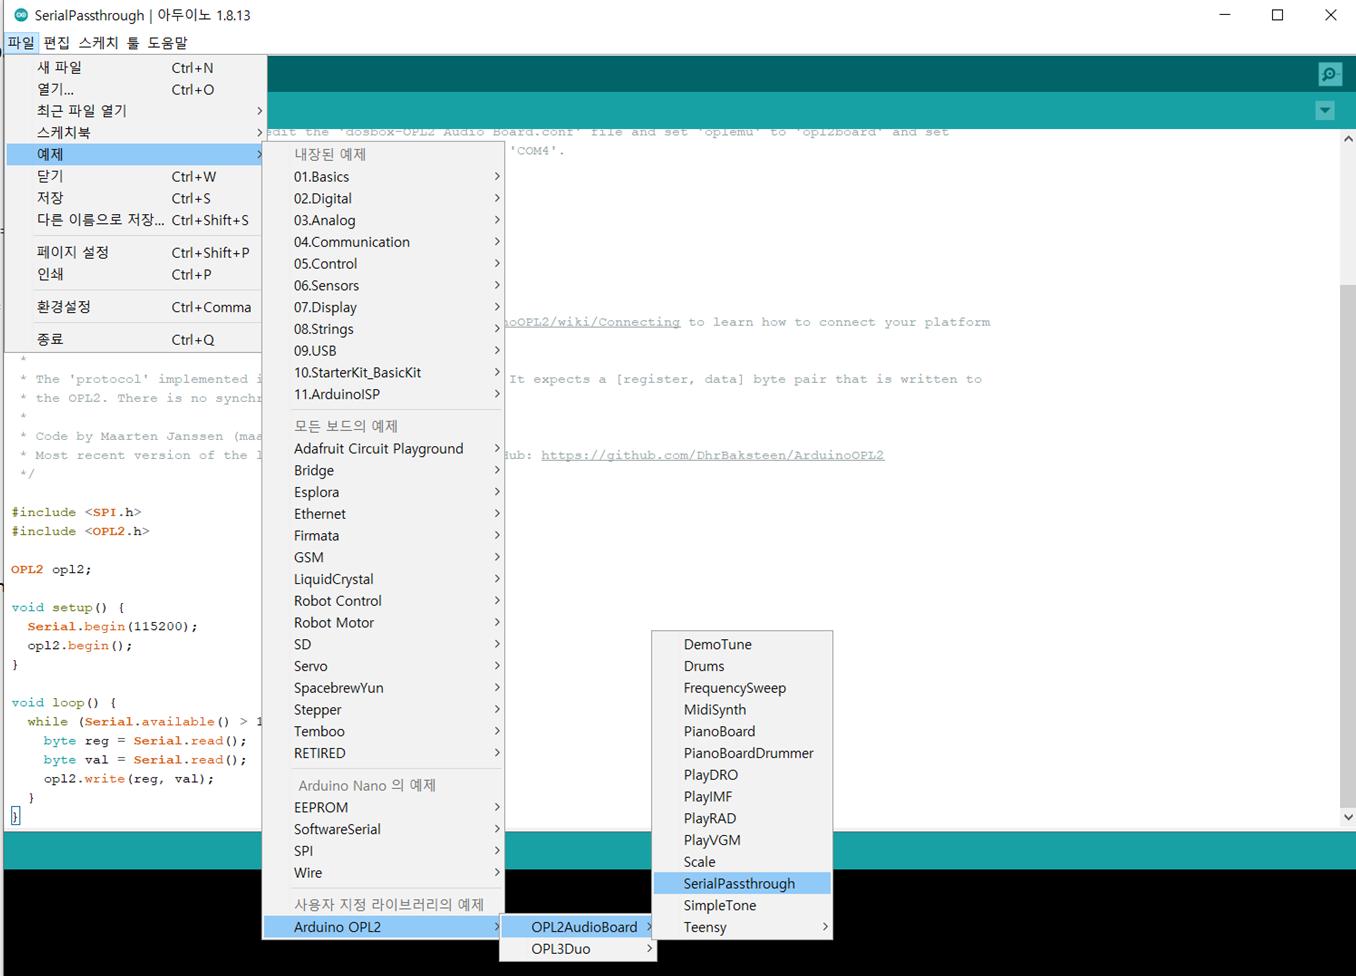Viewport: 1356px width, 976px height.
Task: Follow the wiki/Connecting link in comment
Action: pos(593,322)
